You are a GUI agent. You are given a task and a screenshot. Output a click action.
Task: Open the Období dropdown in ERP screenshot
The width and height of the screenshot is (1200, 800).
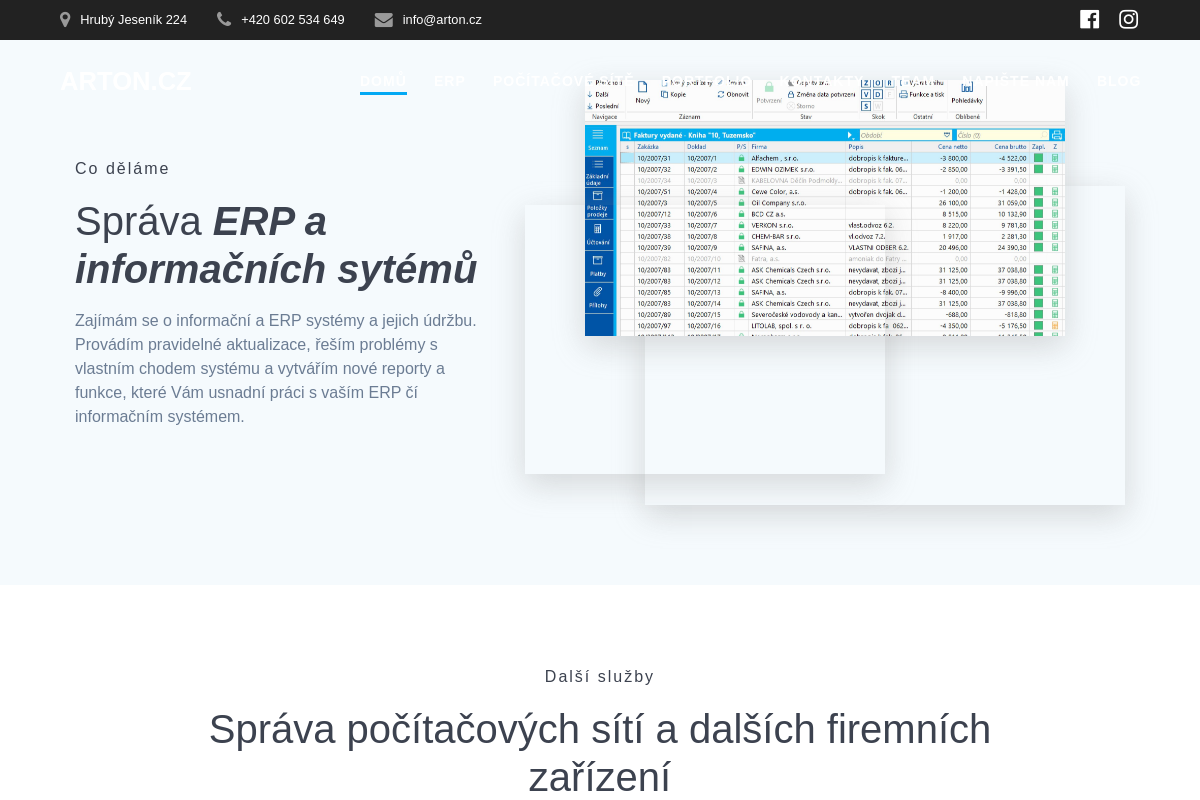(906, 135)
